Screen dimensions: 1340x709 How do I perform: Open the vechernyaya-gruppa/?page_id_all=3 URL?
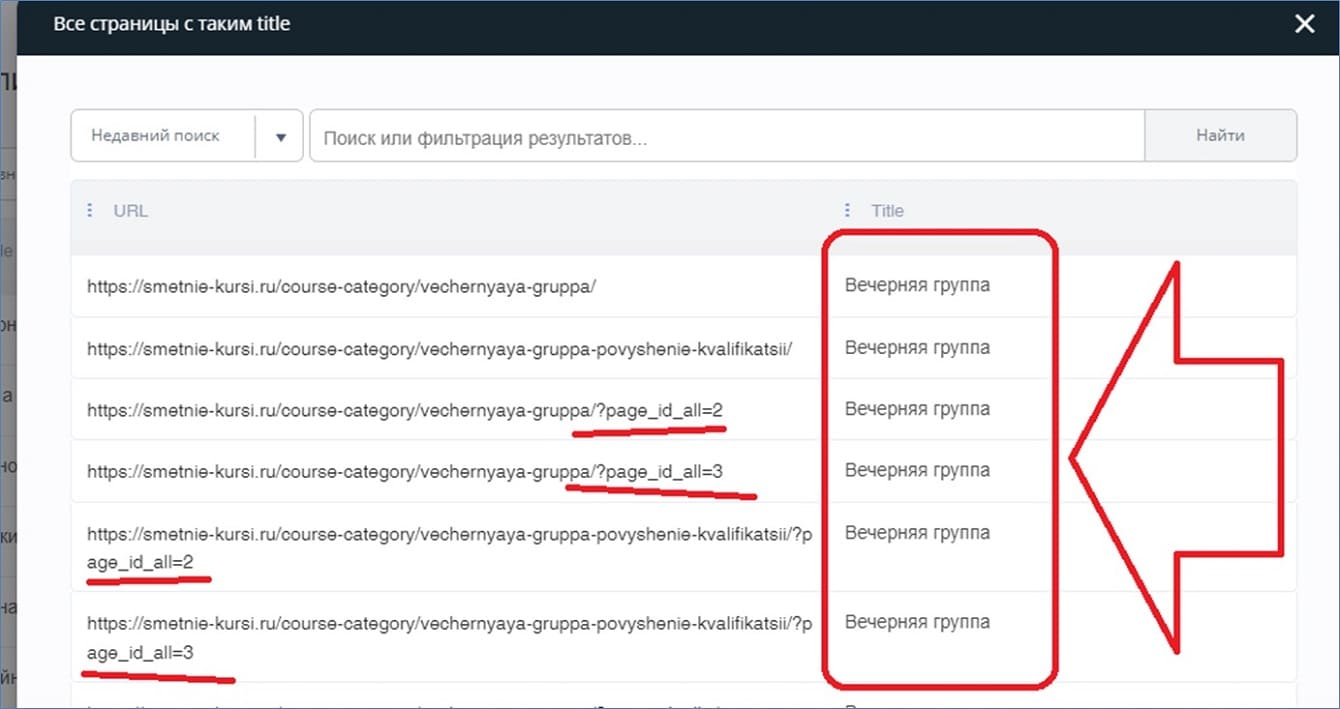tap(405, 471)
